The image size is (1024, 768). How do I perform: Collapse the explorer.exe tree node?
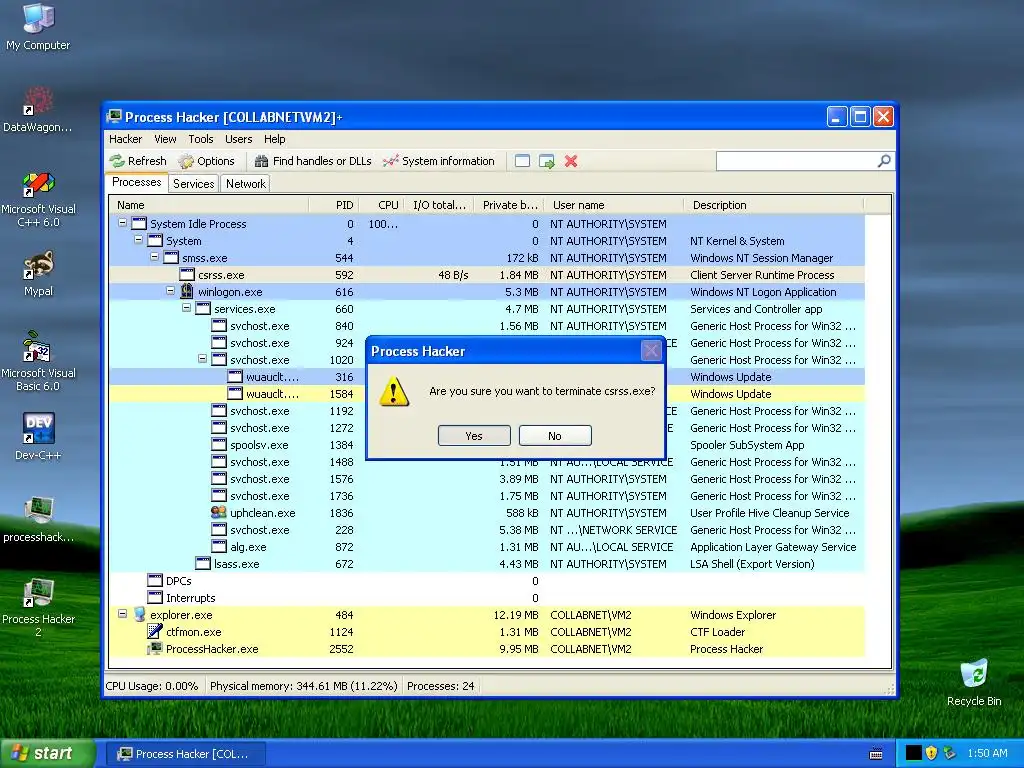click(122, 614)
